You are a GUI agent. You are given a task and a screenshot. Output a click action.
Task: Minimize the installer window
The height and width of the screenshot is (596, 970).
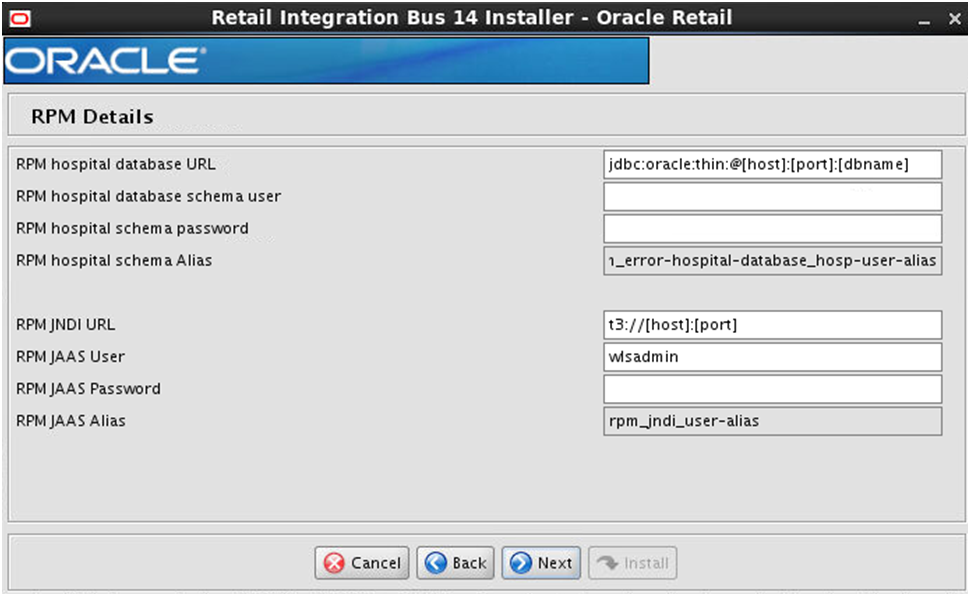coord(924,20)
